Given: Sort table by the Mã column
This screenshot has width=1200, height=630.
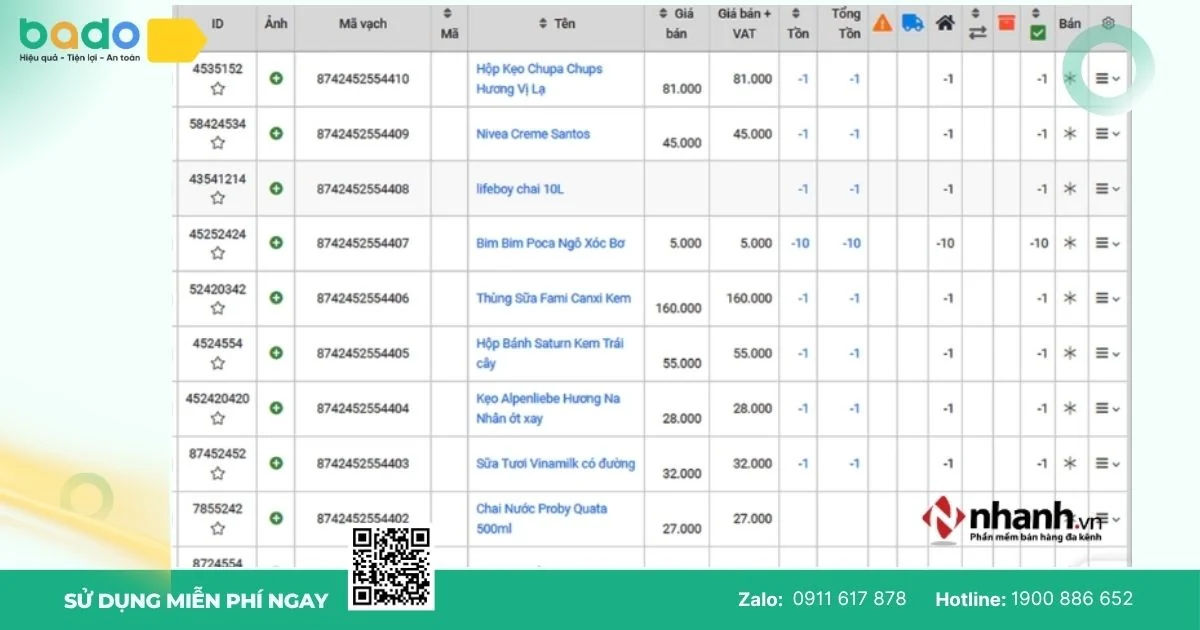Looking at the screenshot, I should click(449, 24).
